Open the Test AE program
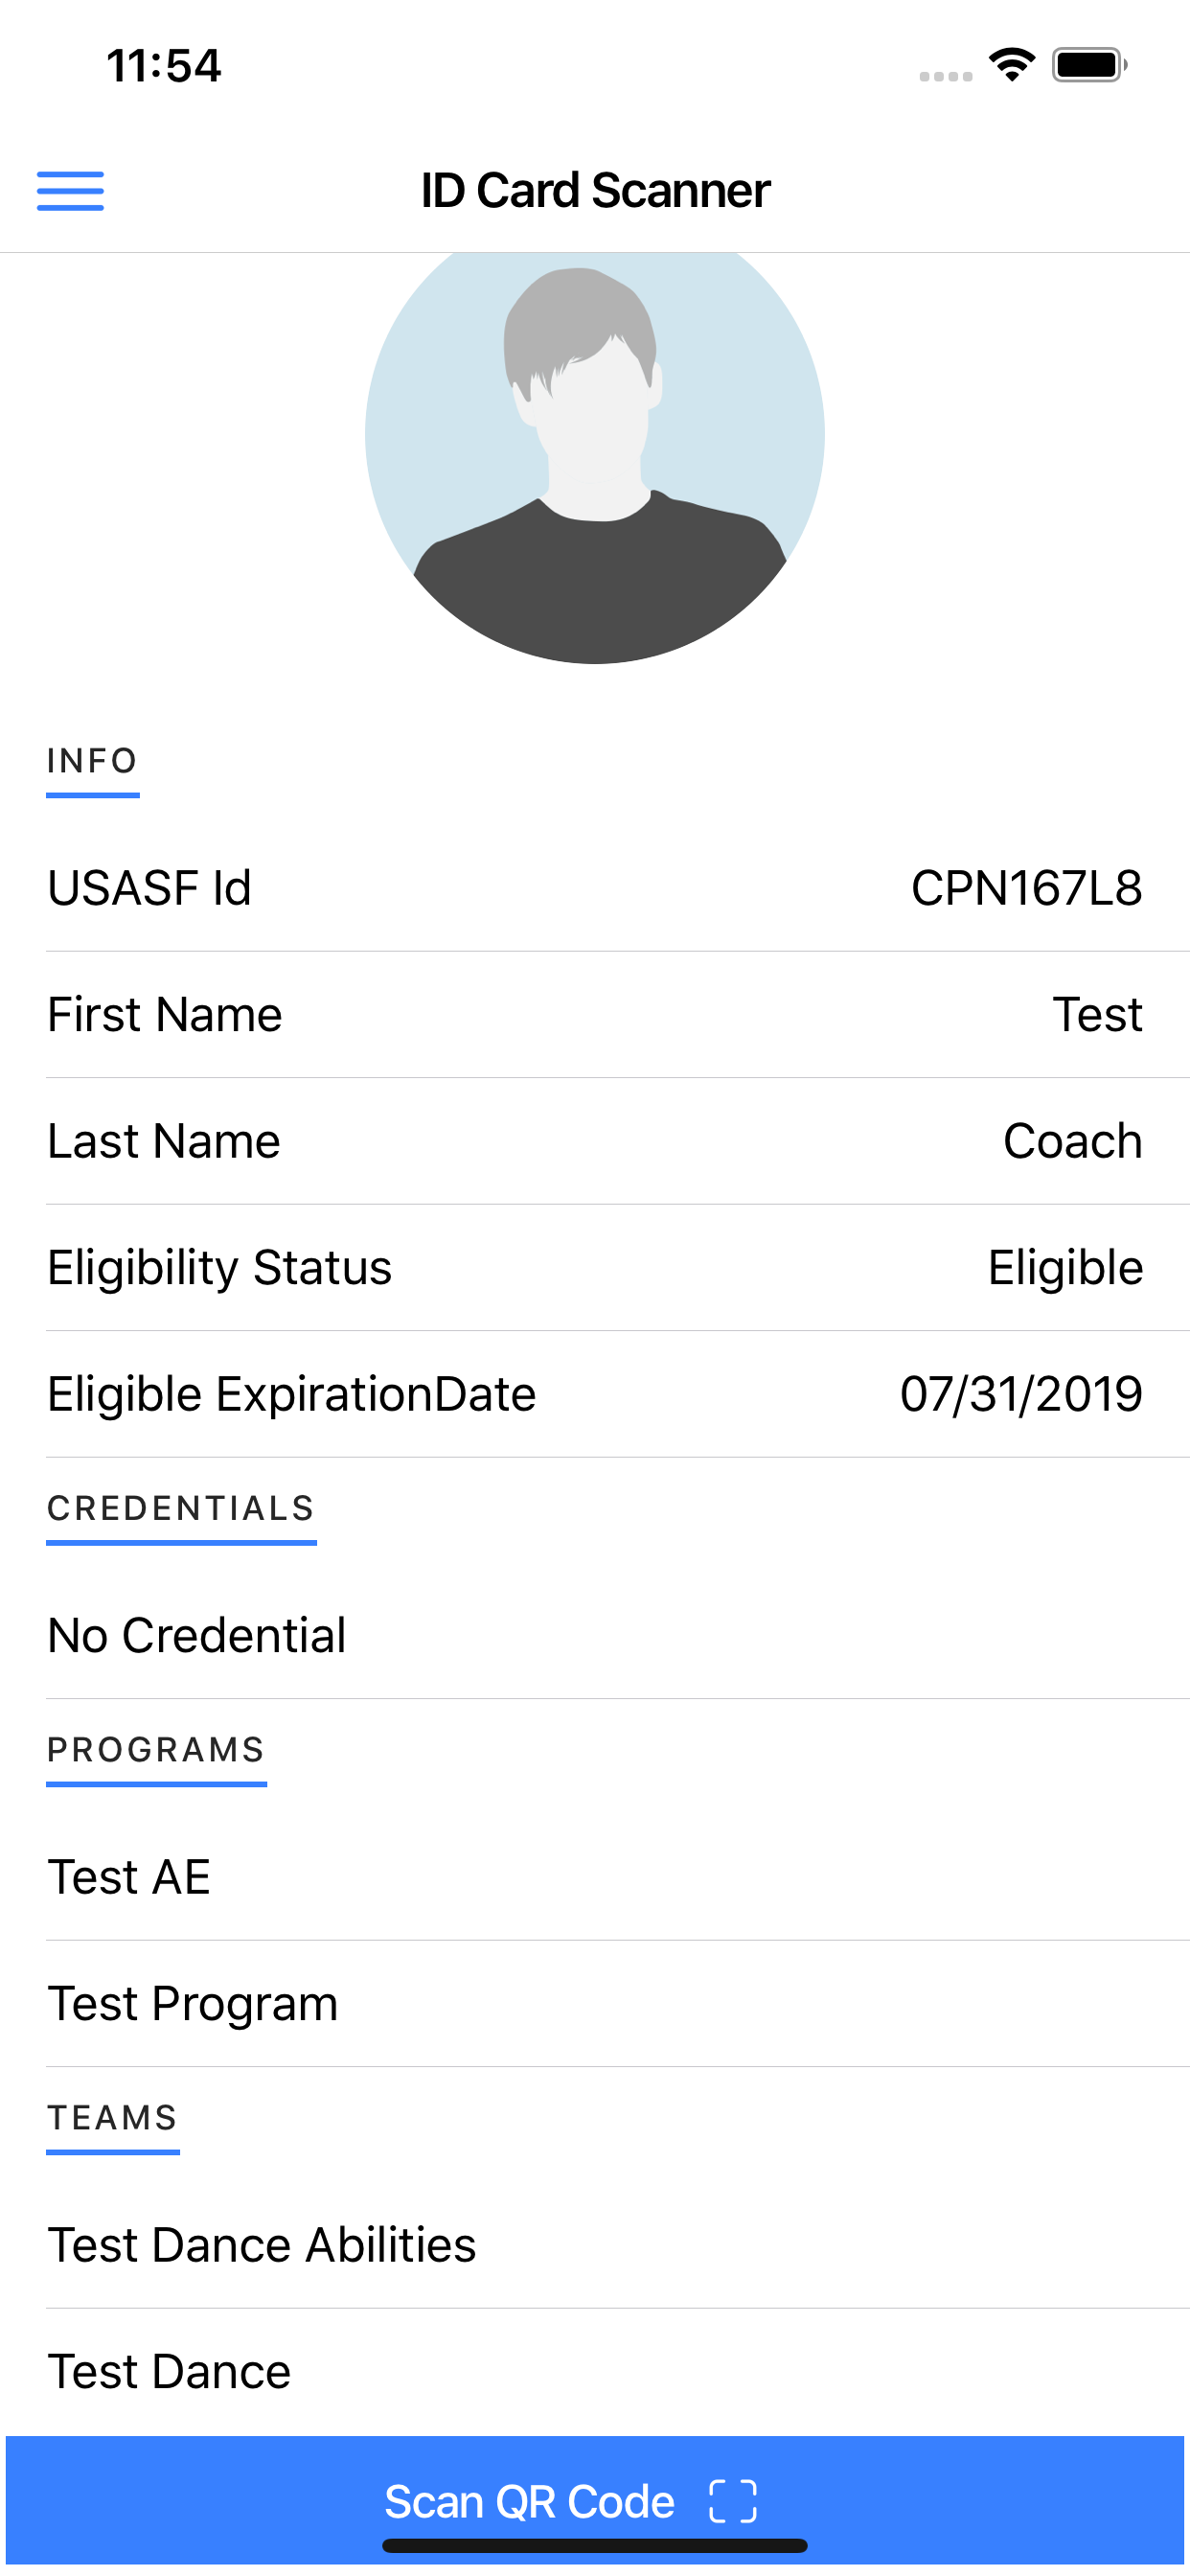Viewport: 1190px width, 2576px height. tap(595, 1877)
